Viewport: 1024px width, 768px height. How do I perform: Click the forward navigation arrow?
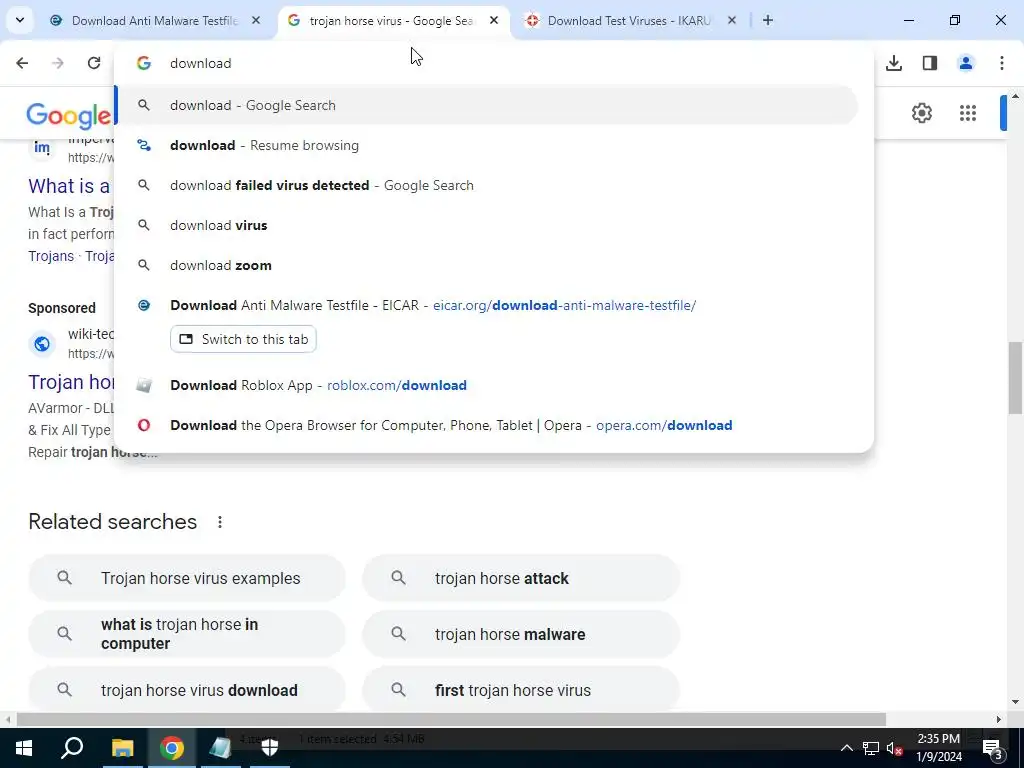(x=58, y=63)
